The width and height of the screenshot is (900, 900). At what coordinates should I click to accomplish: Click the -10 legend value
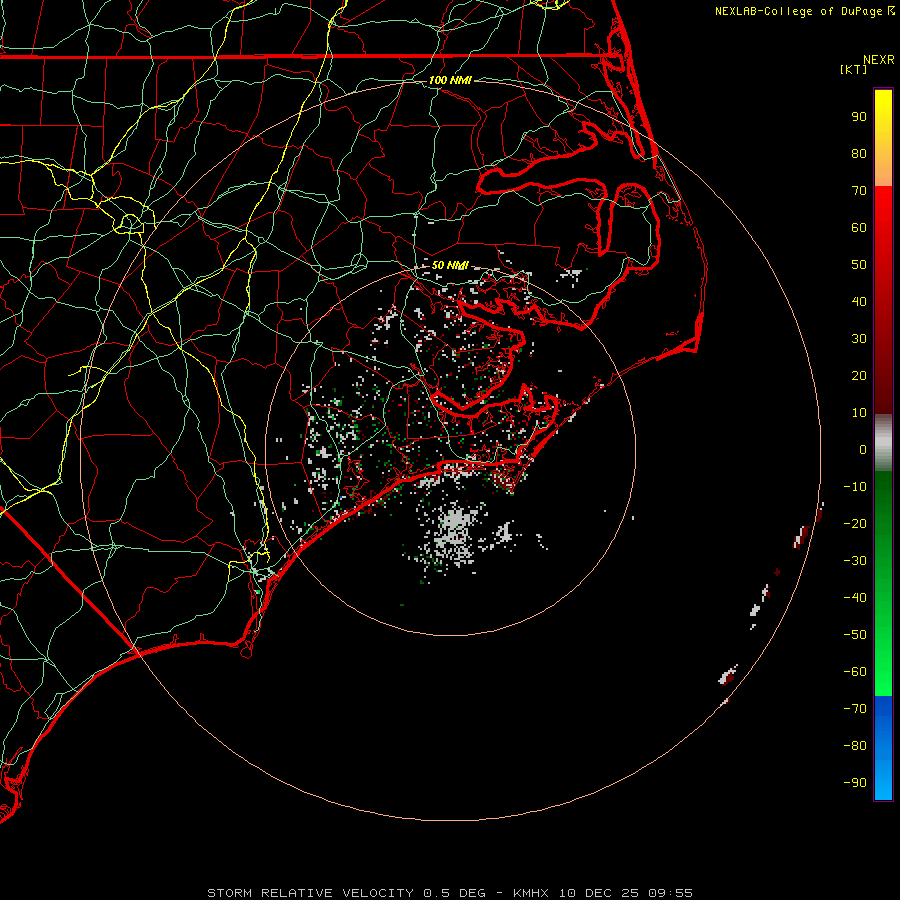[855, 487]
